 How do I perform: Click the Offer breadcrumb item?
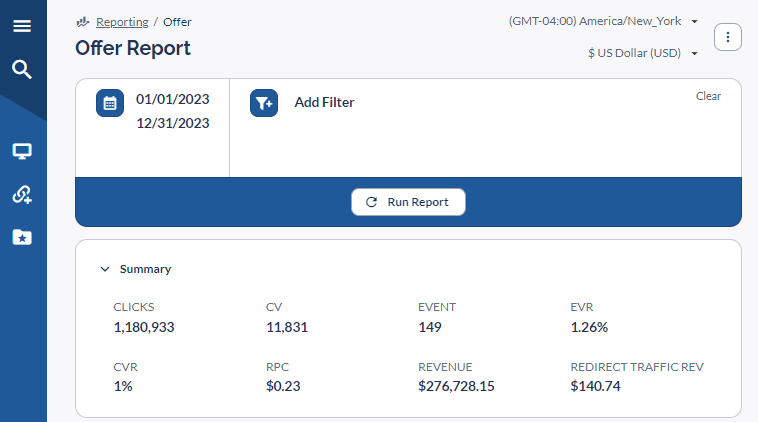point(177,21)
